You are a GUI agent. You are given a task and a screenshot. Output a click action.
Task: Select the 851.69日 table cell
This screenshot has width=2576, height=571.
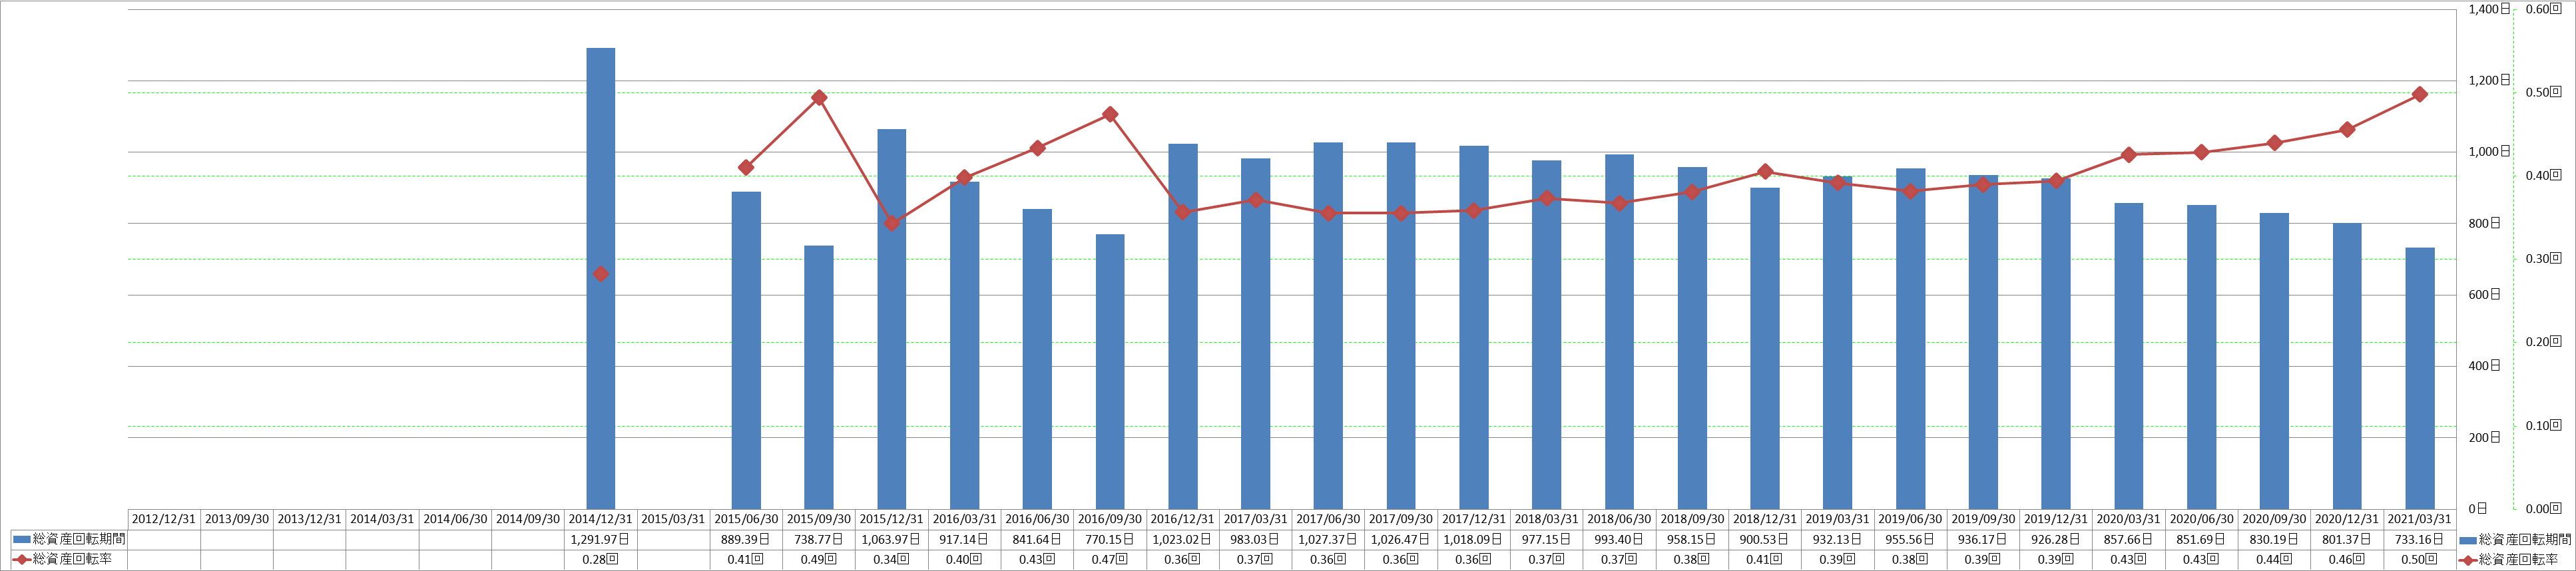click(2201, 539)
